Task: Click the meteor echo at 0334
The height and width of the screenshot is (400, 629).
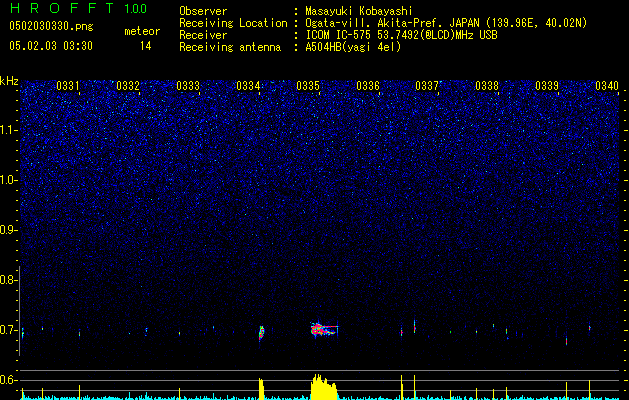Action: tap(262, 333)
